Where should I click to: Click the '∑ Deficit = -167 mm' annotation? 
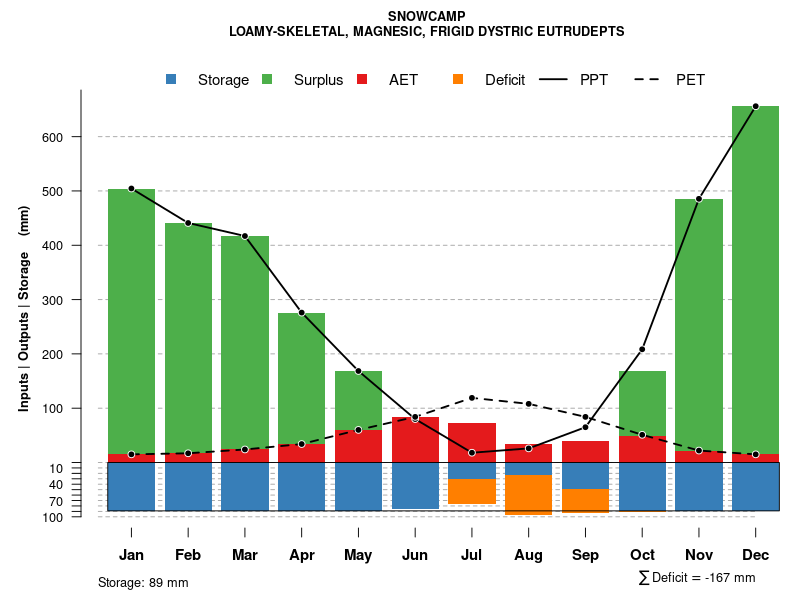(696, 578)
